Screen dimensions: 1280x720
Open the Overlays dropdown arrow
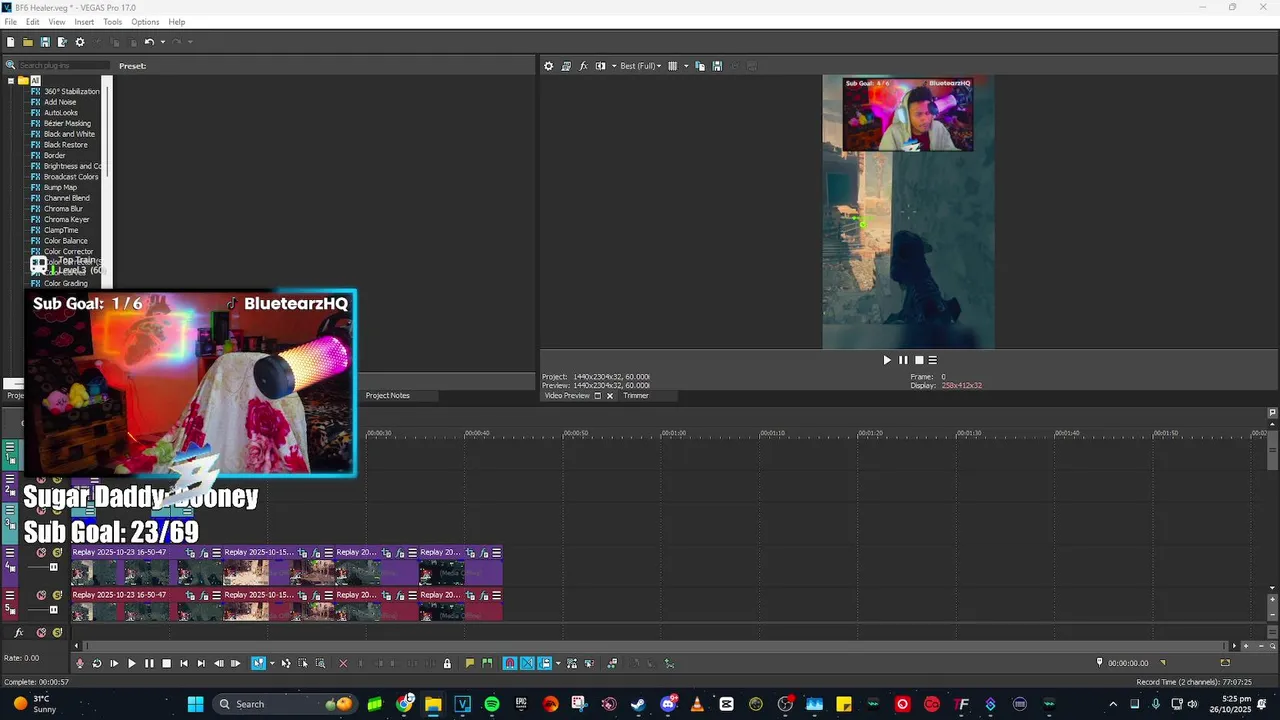pos(686,66)
